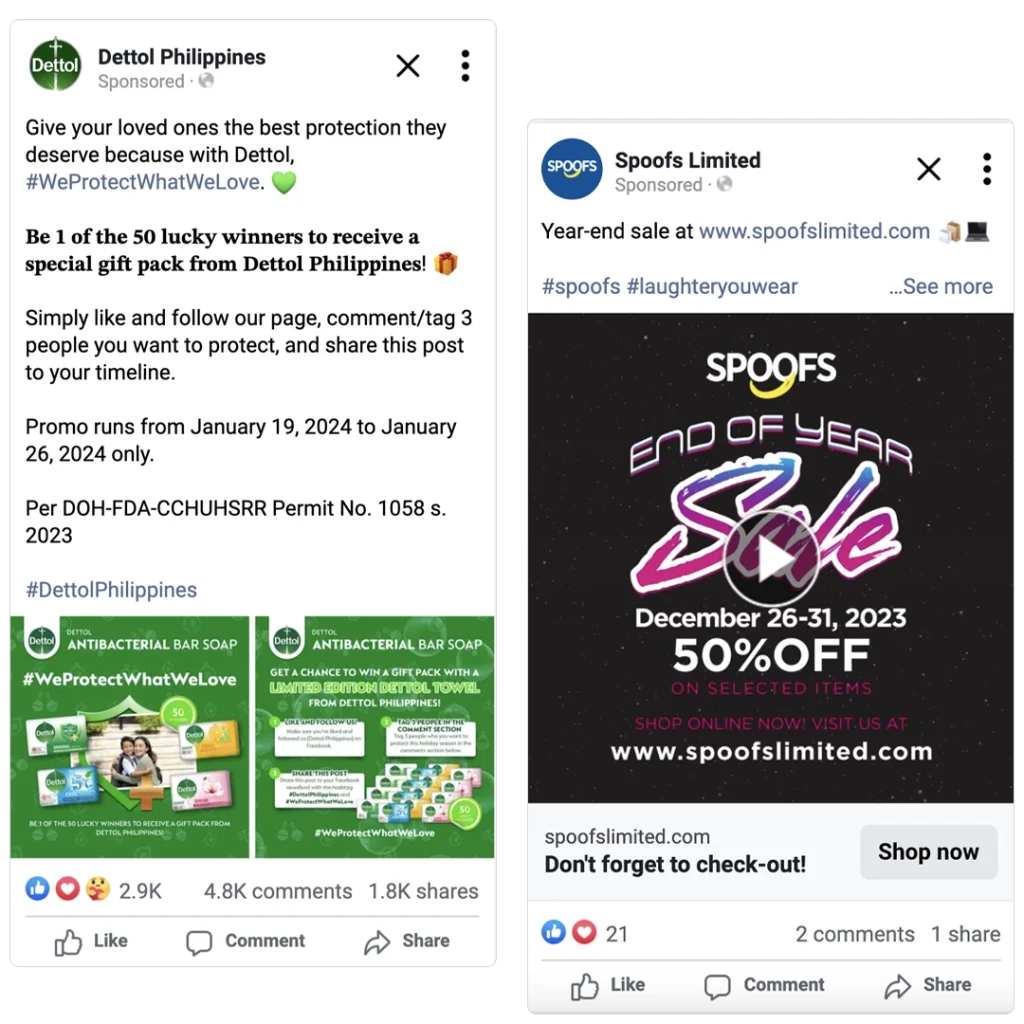Open Dettol Philippines profile picture

[56, 65]
